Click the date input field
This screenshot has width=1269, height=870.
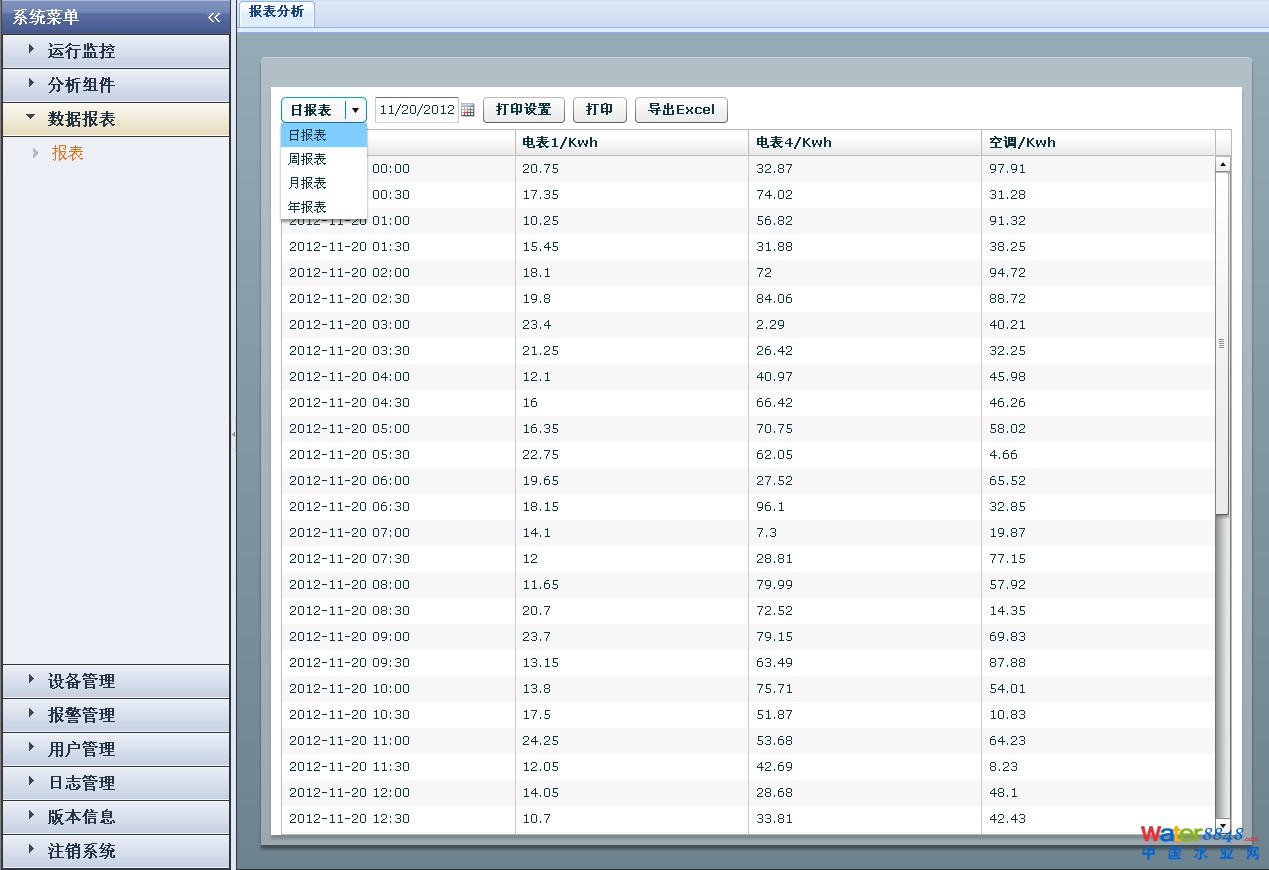tap(417, 110)
